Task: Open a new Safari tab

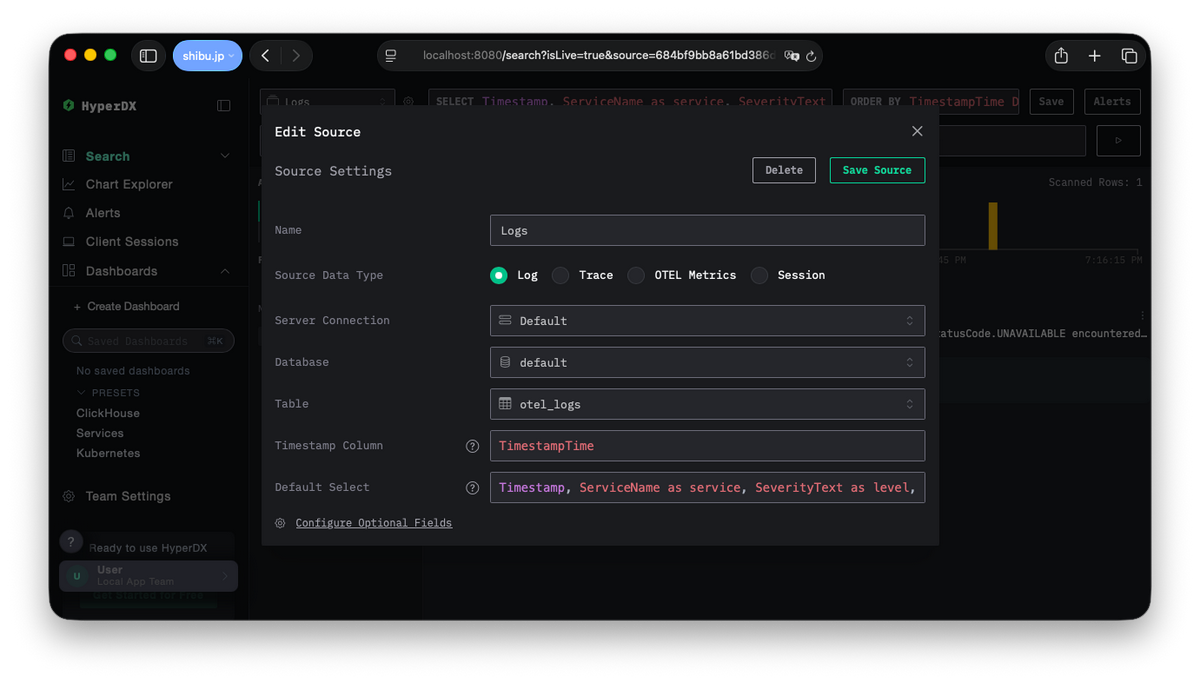Action: click(x=1095, y=56)
